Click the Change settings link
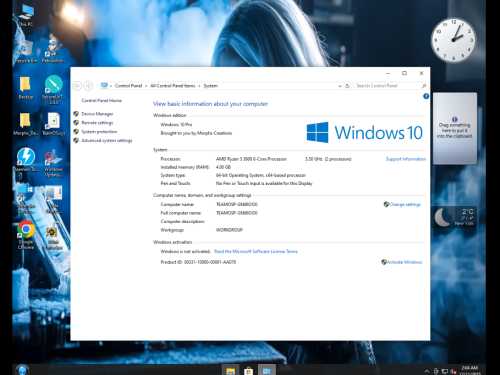The height and width of the screenshot is (375, 500). coord(405,205)
